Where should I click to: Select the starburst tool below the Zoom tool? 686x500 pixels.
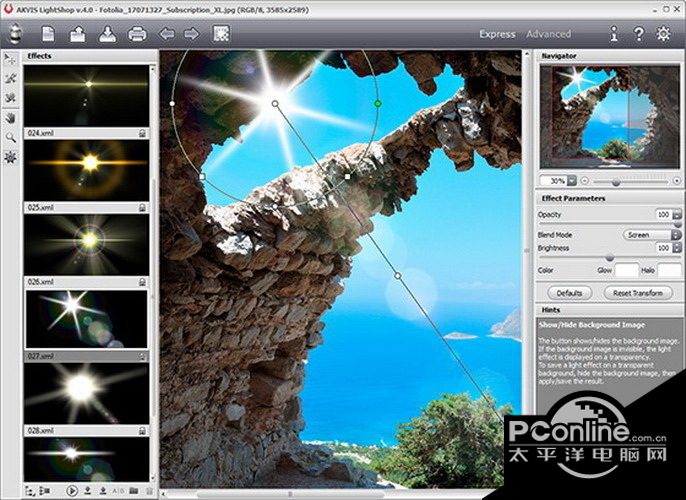click(10, 157)
